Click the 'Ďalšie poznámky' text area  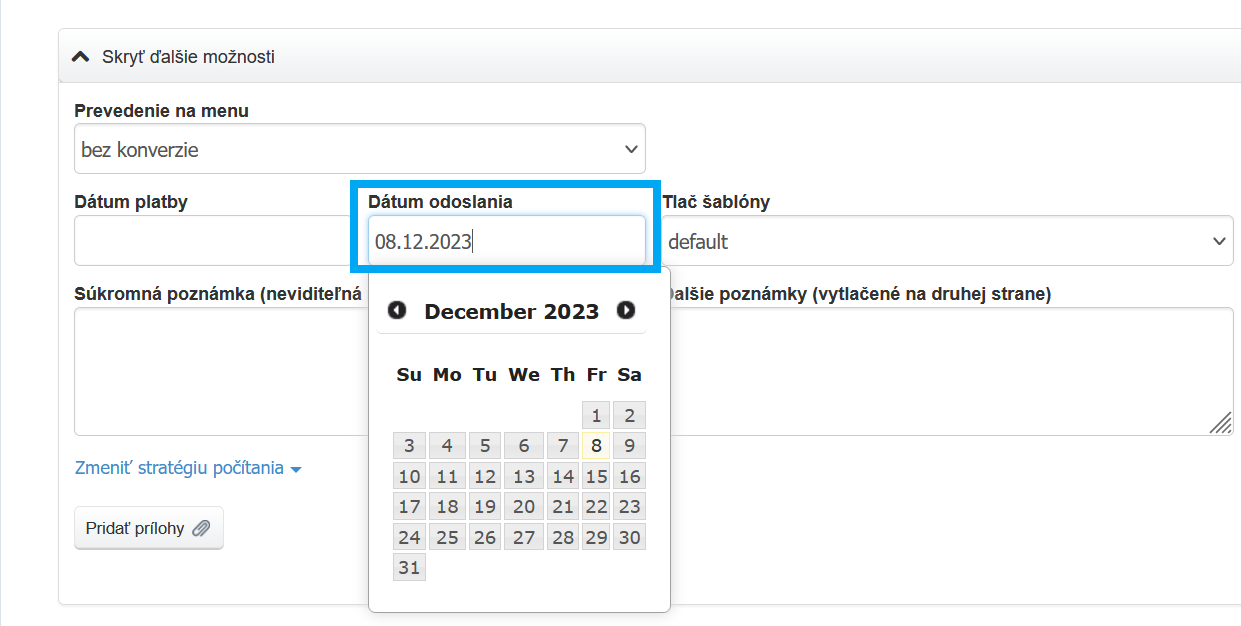point(950,371)
